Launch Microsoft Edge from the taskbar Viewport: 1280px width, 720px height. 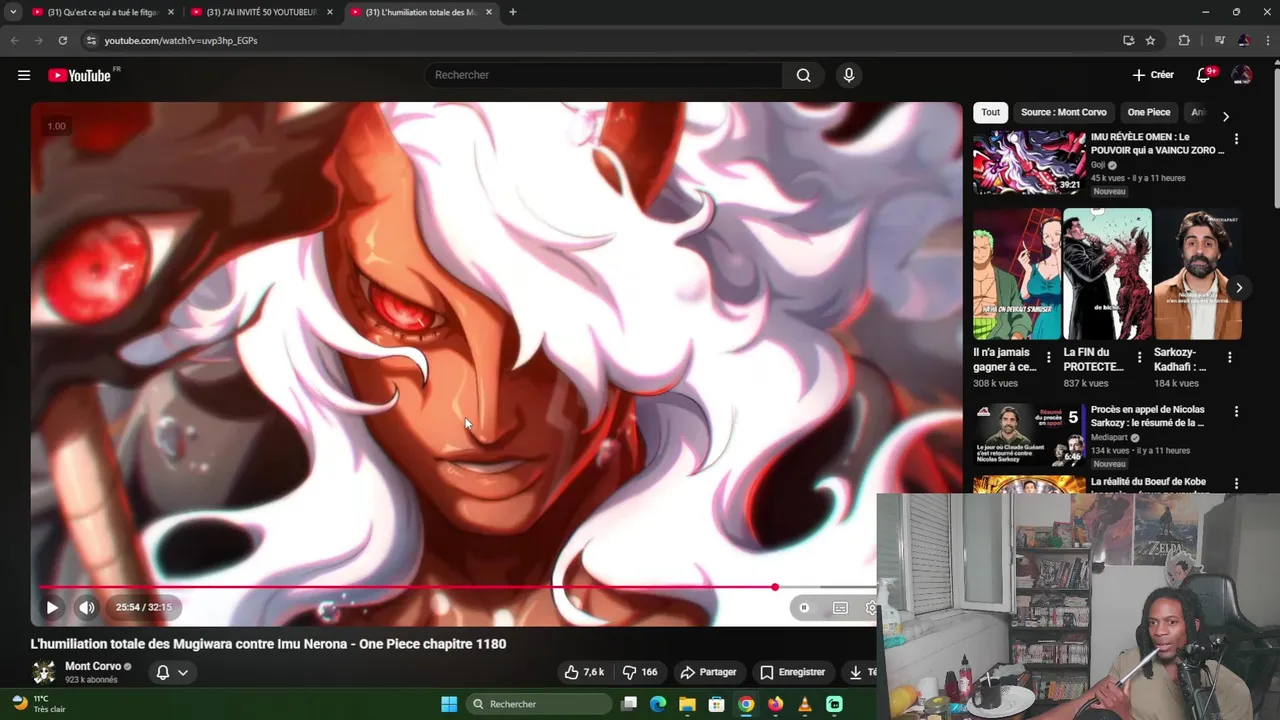[658, 704]
